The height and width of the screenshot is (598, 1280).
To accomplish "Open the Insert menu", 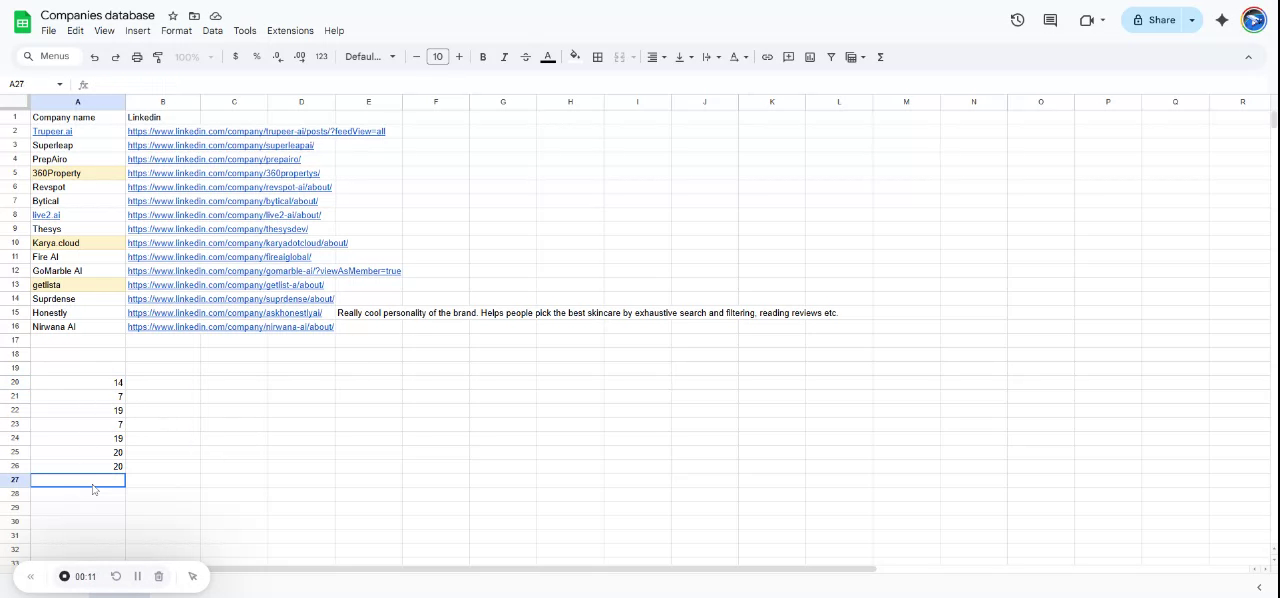I will tap(138, 31).
